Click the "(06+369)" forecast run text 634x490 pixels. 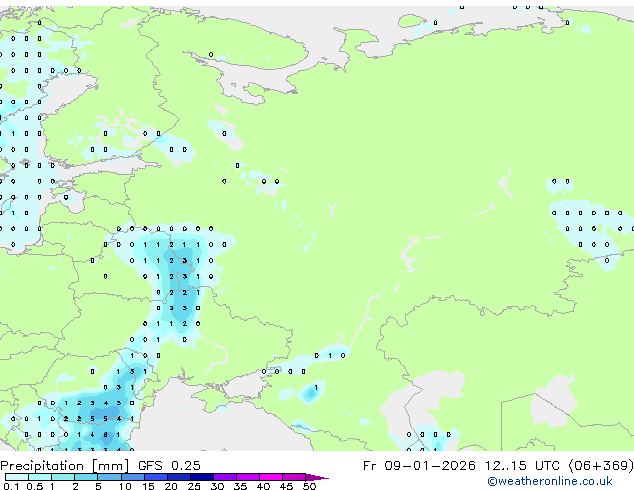pyautogui.click(x=601, y=465)
